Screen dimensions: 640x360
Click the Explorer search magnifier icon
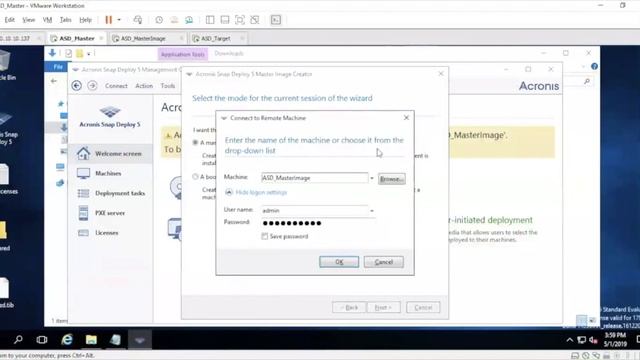587,82
